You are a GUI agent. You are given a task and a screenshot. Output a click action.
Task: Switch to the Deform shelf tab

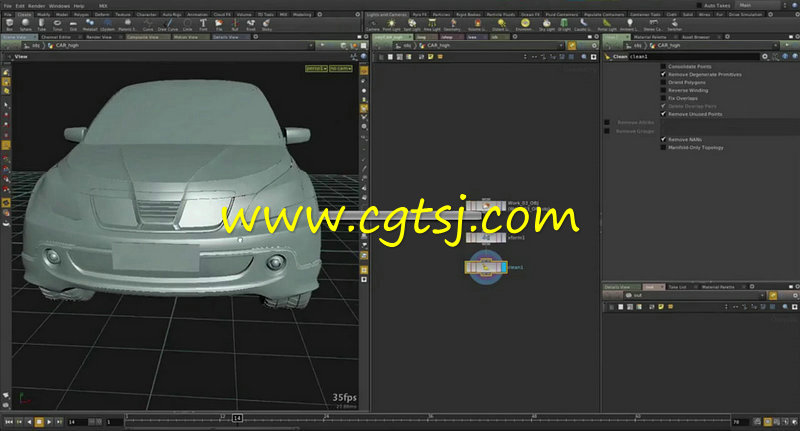pos(102,14)
